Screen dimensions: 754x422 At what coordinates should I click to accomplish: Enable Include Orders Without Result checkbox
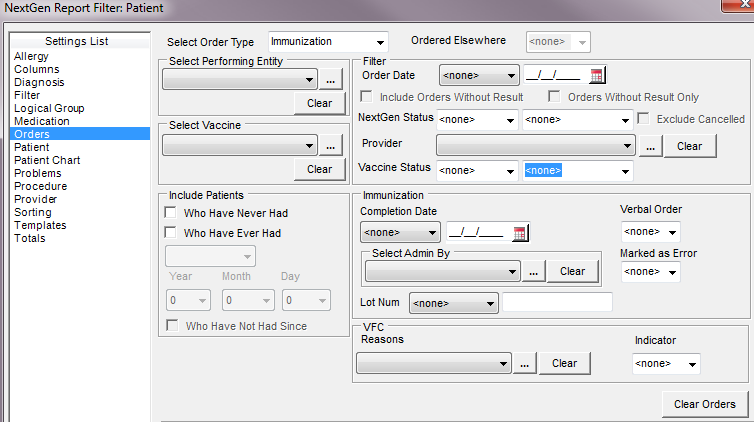(x=366, y=97)
